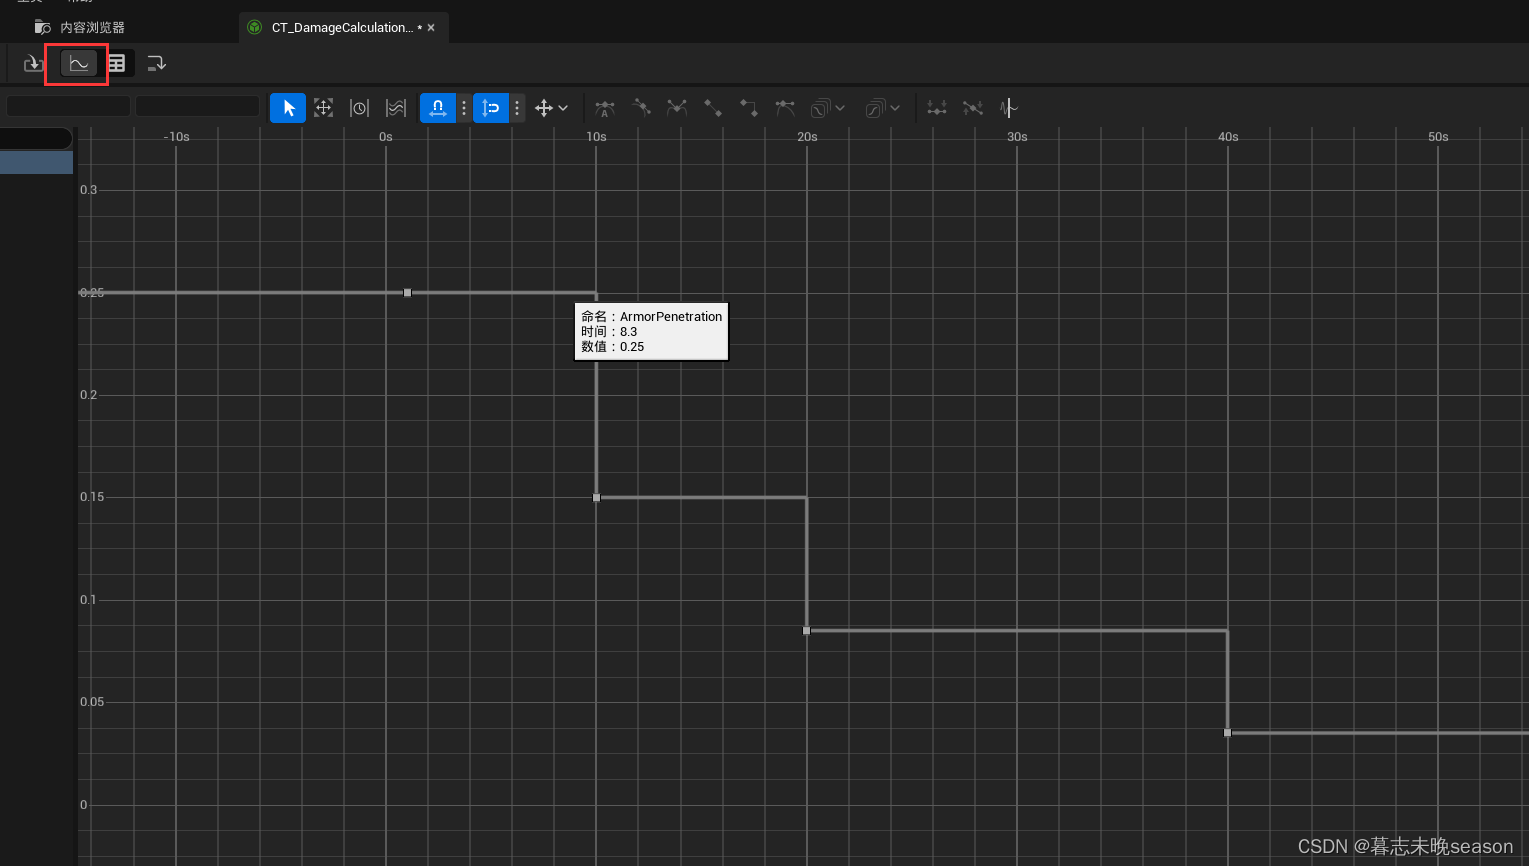Select the pointer Select tool
The height and width of the screenshot is (866, 1529).
287,107
